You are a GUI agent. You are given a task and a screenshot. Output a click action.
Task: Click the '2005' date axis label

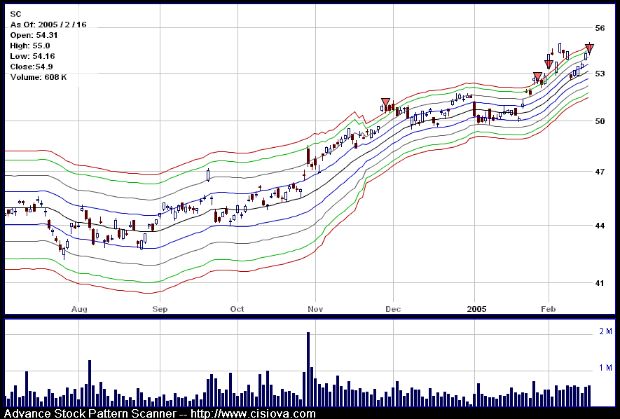(476, 309)
